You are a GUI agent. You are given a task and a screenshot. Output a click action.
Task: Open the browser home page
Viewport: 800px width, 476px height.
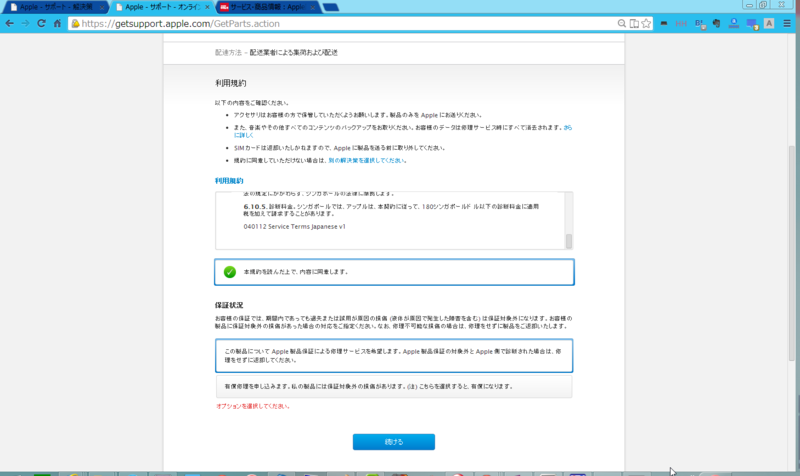[57, 23]
